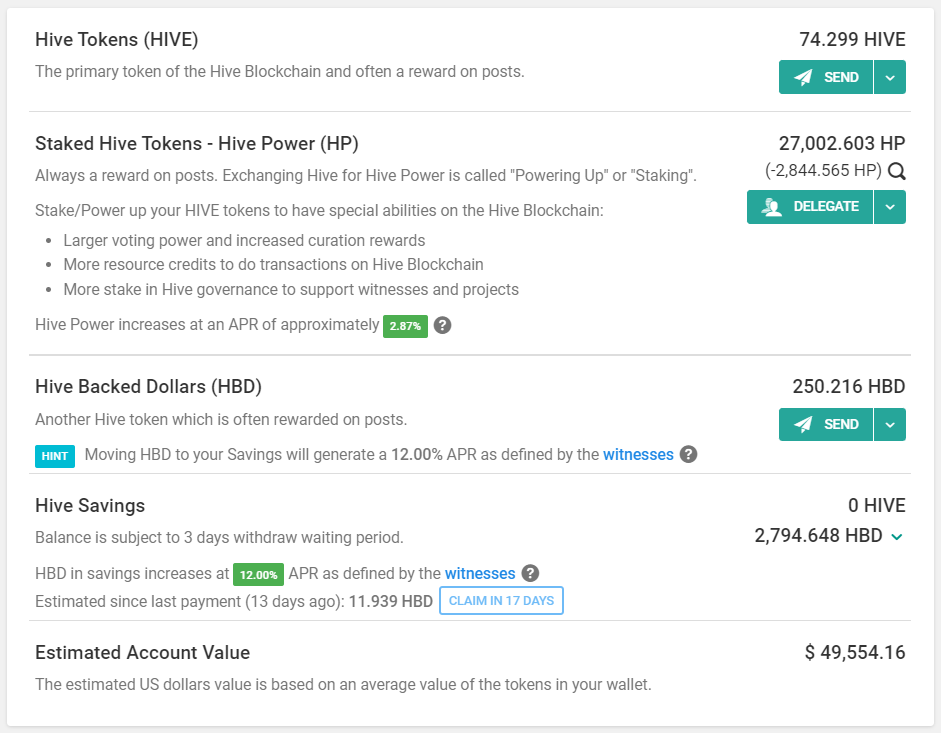Show help for Hive Power APR
The image size is (941, 733).
(x=442, y=325)
